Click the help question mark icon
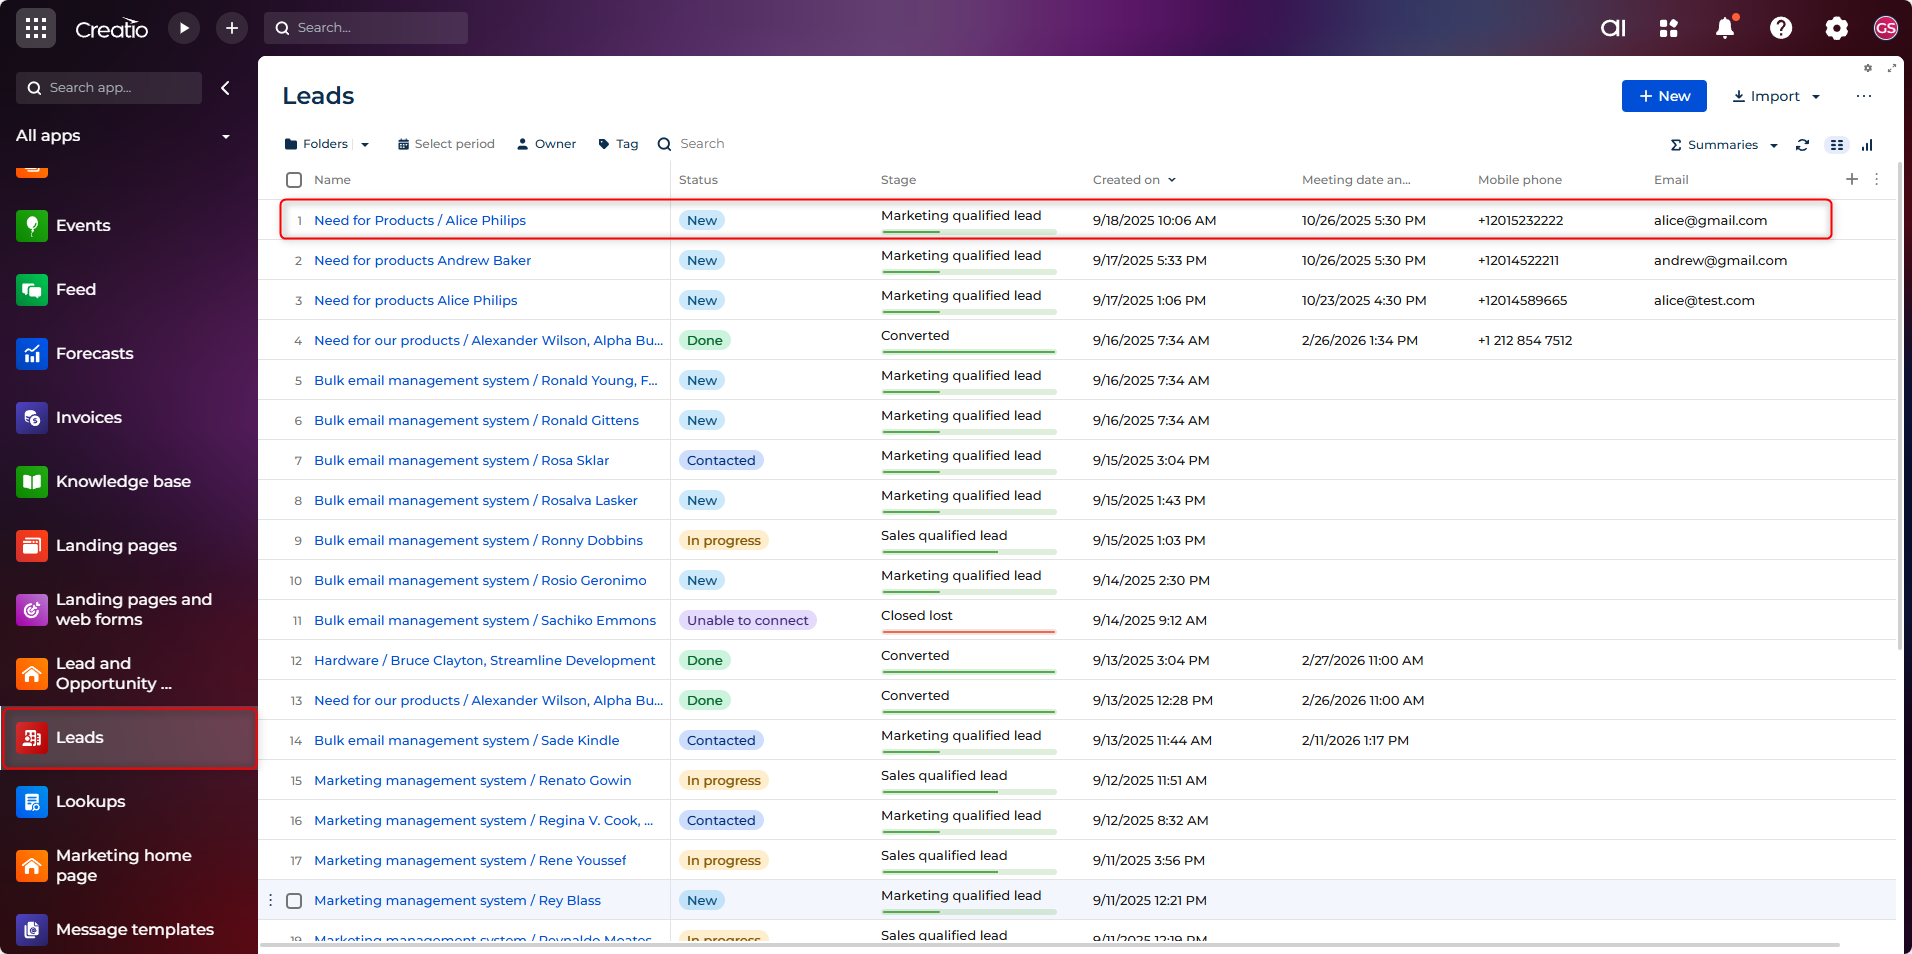The width and height of the screenshot is (1912, 954). (1781, 28)
